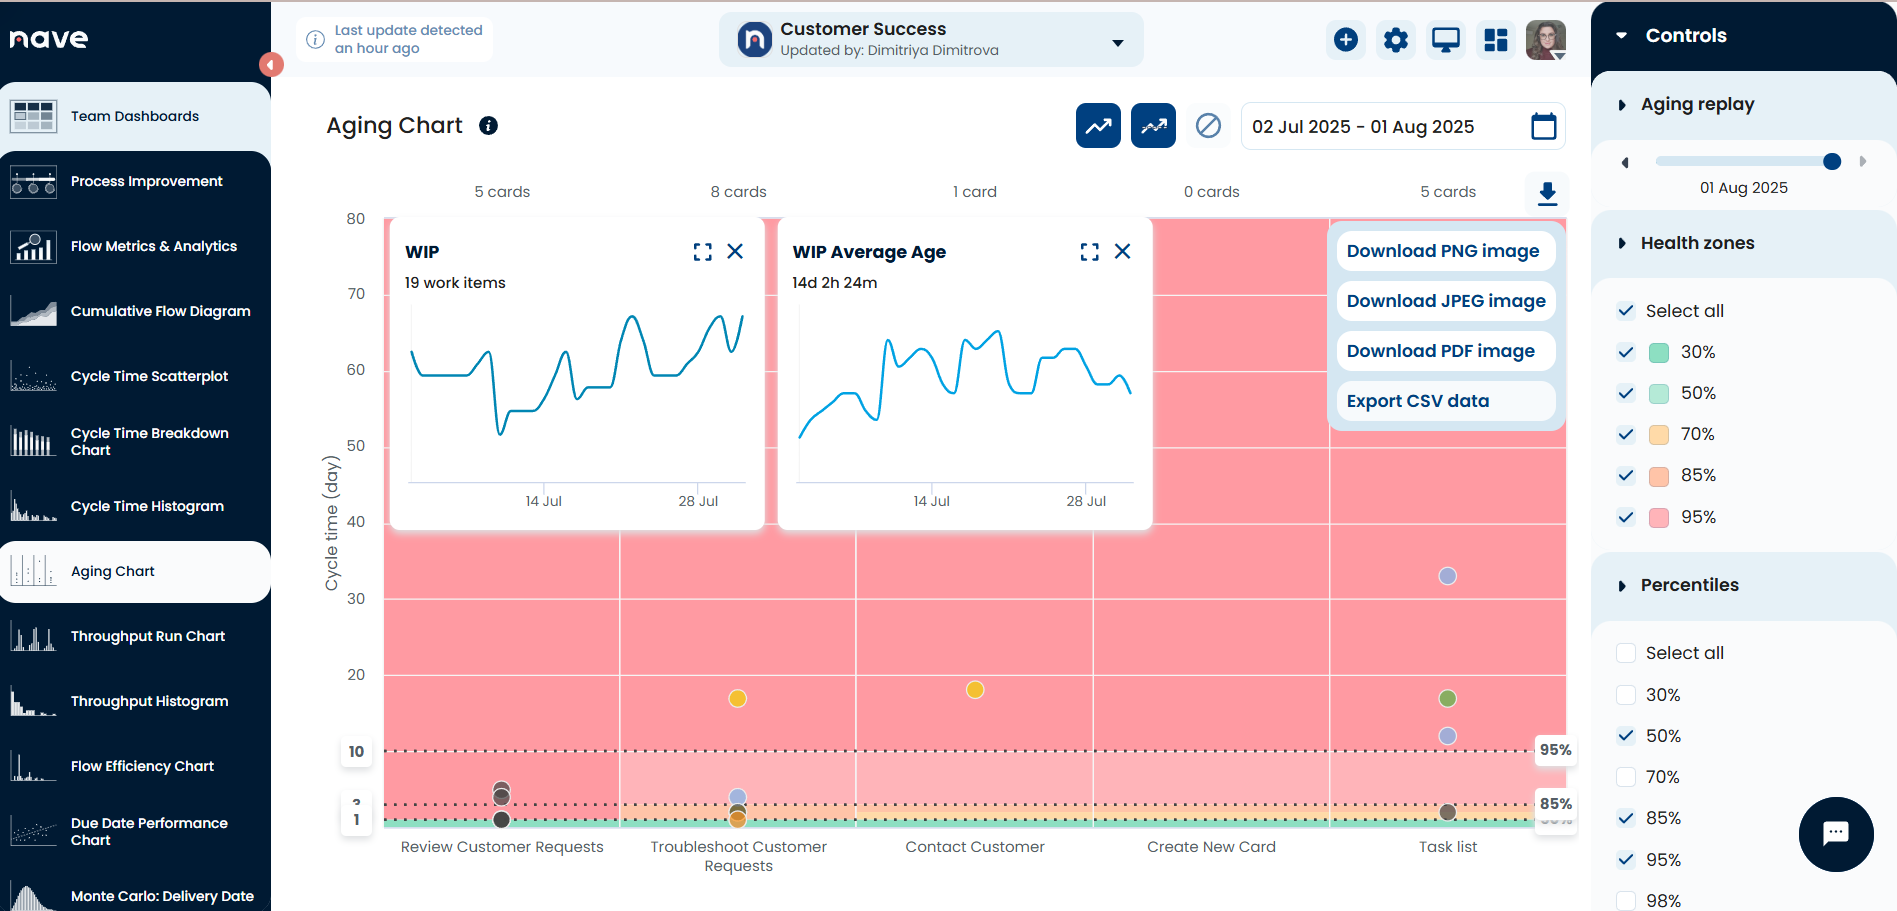Click the TV display mode icon

1445,40
